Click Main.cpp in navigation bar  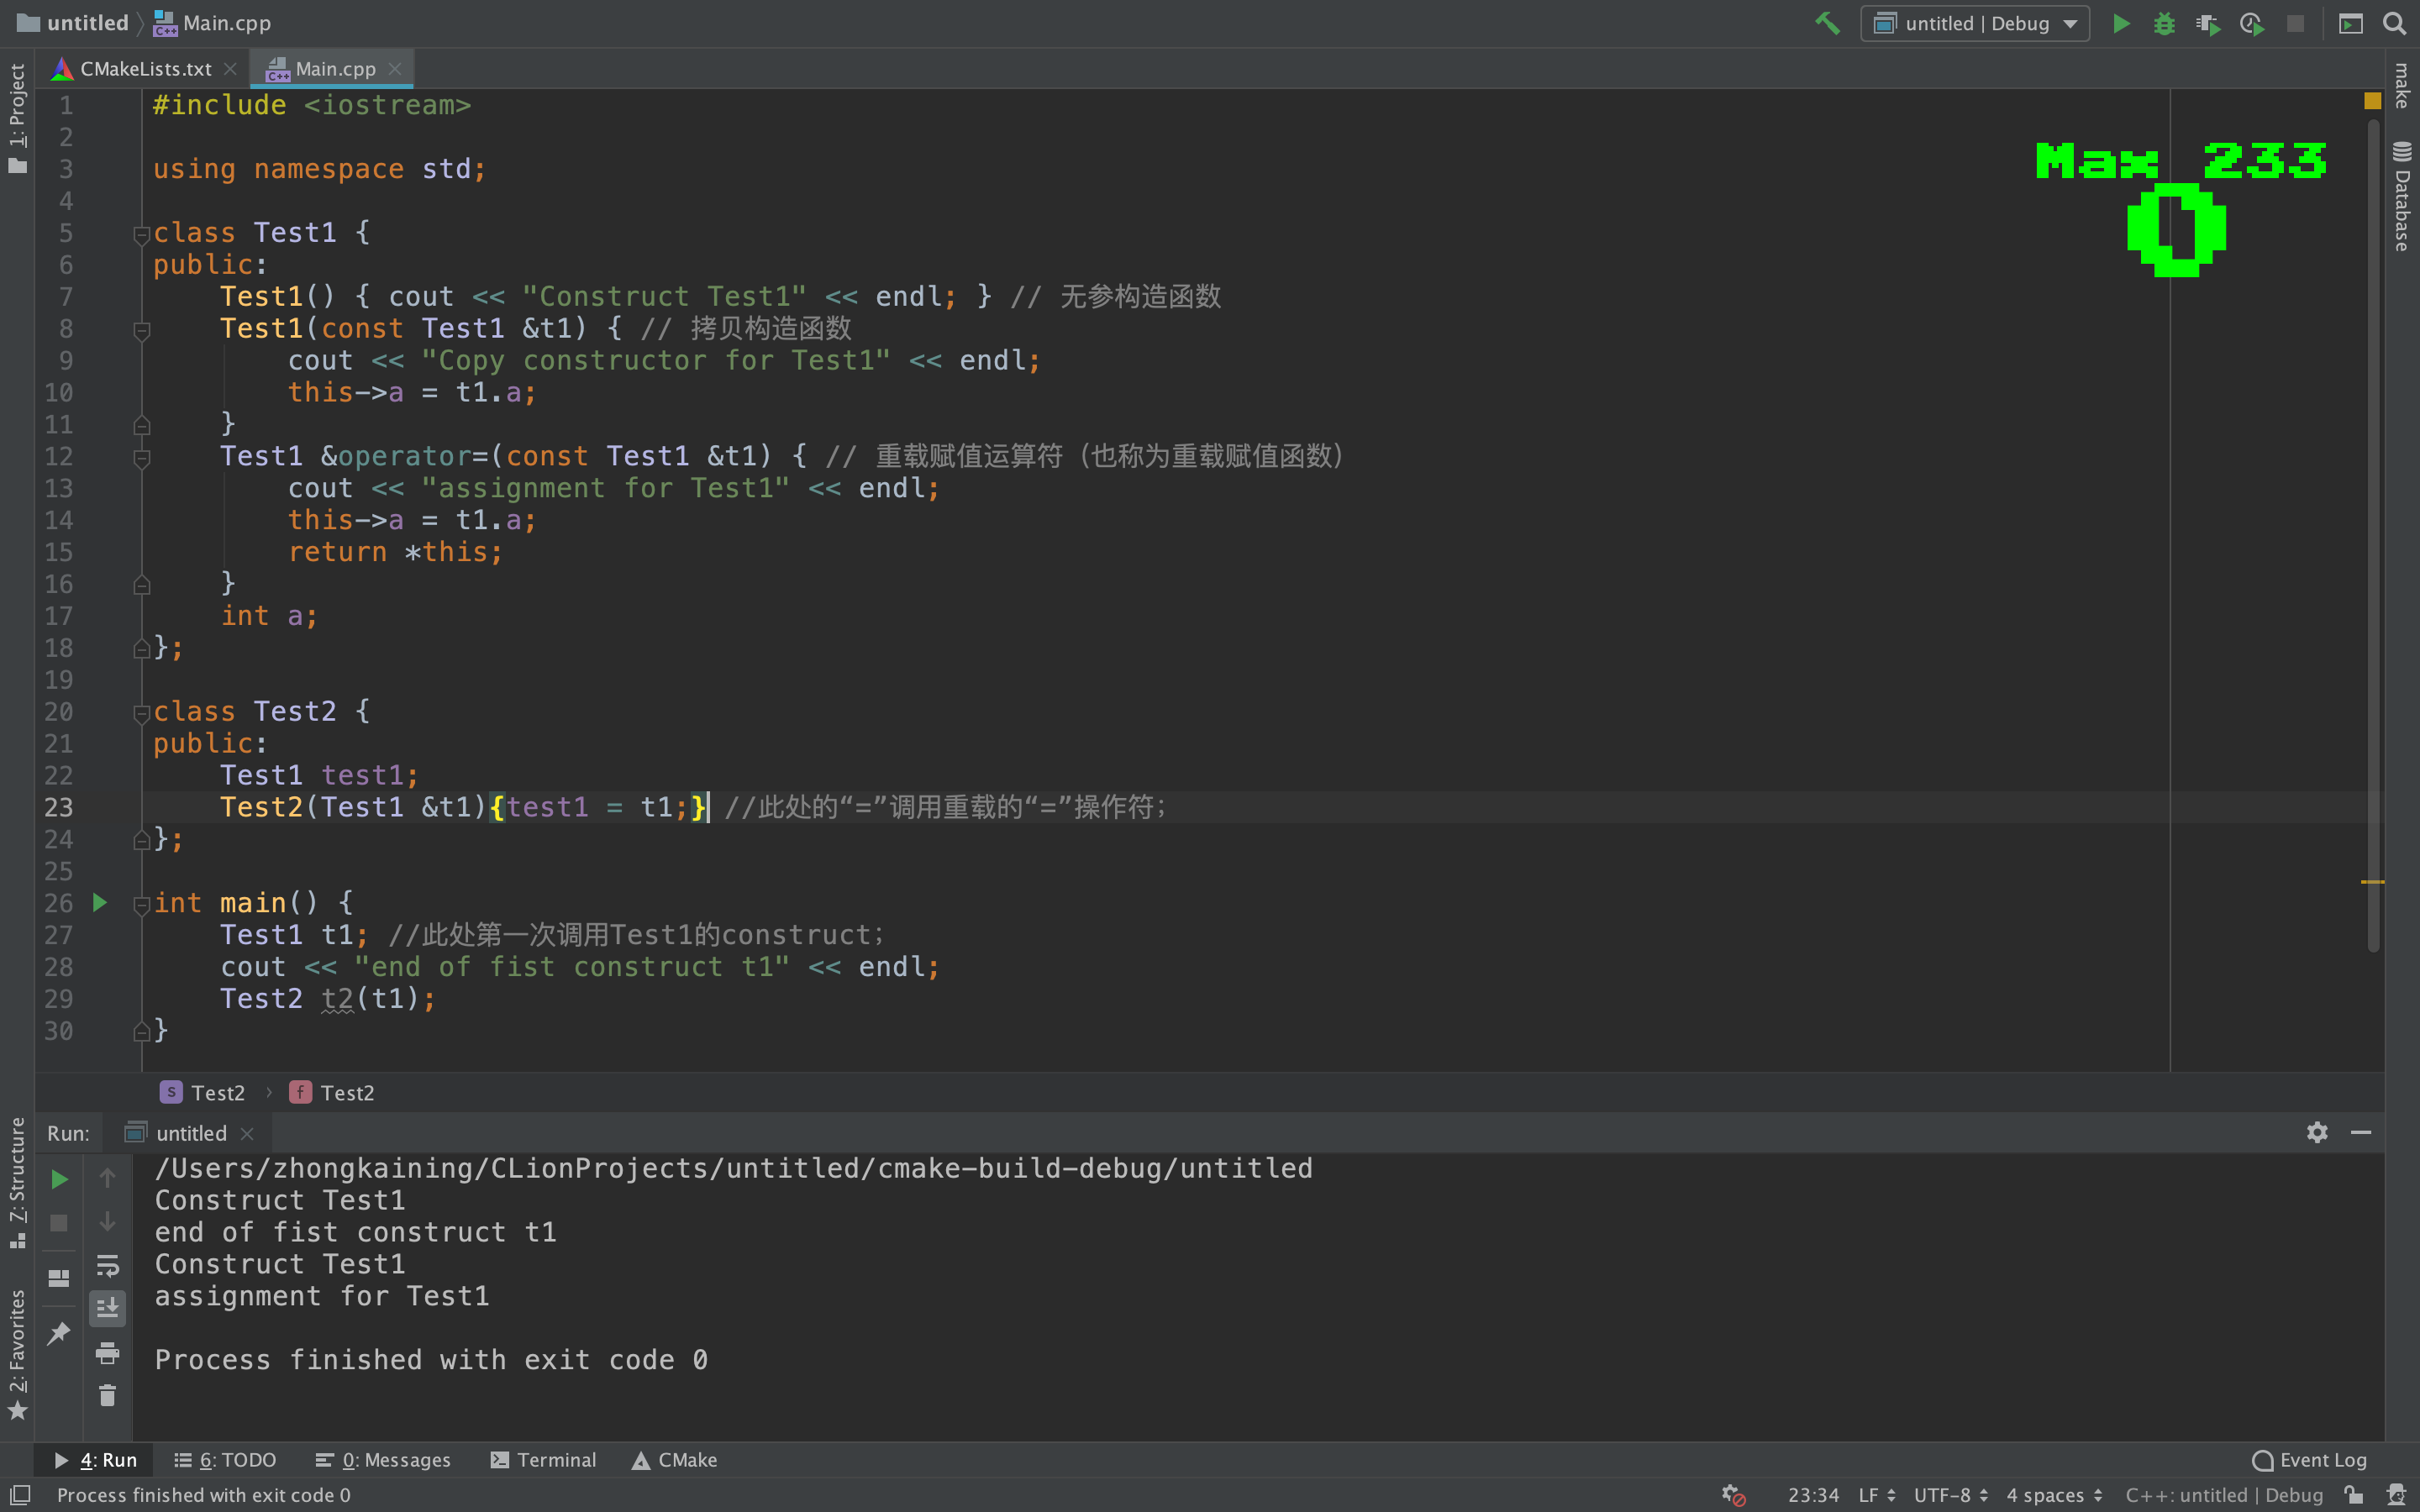point(212,23)
